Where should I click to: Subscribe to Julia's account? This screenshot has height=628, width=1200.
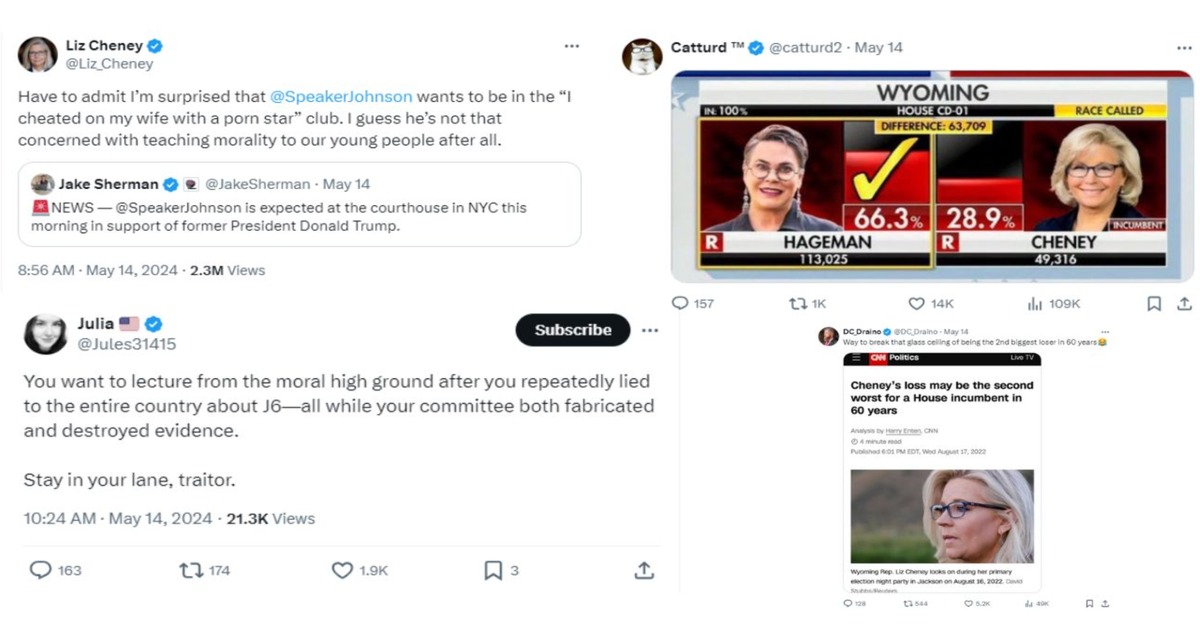point(572,330)
